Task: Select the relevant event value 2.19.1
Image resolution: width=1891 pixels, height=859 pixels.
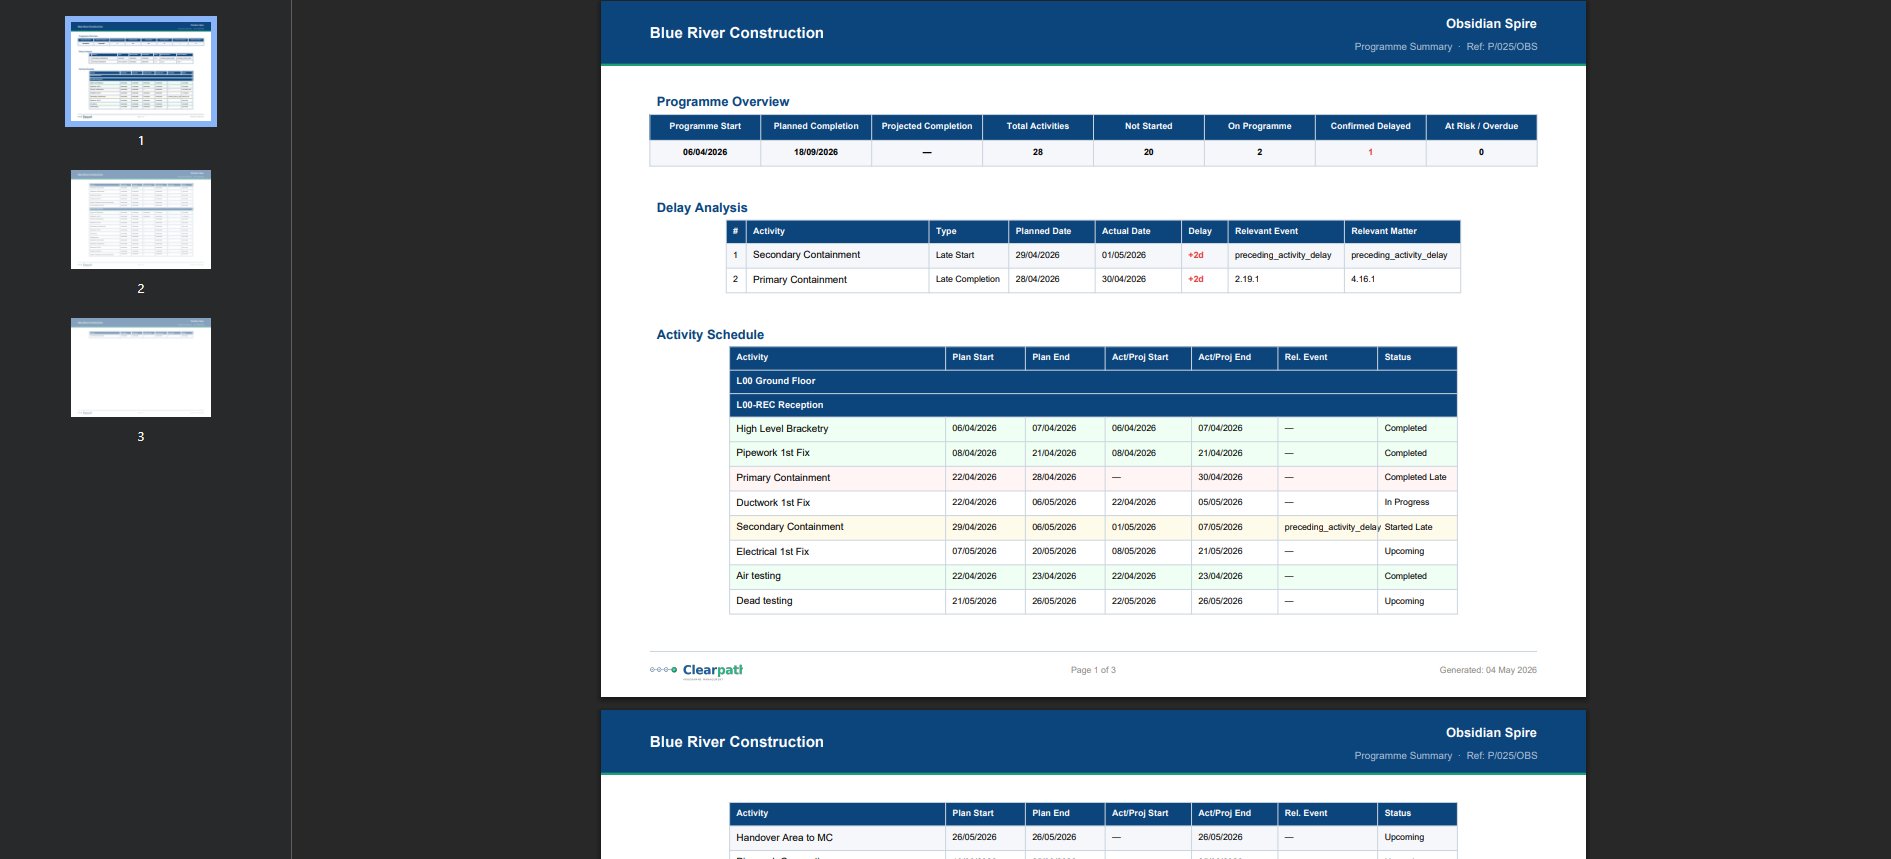Action: (1247, 280)
